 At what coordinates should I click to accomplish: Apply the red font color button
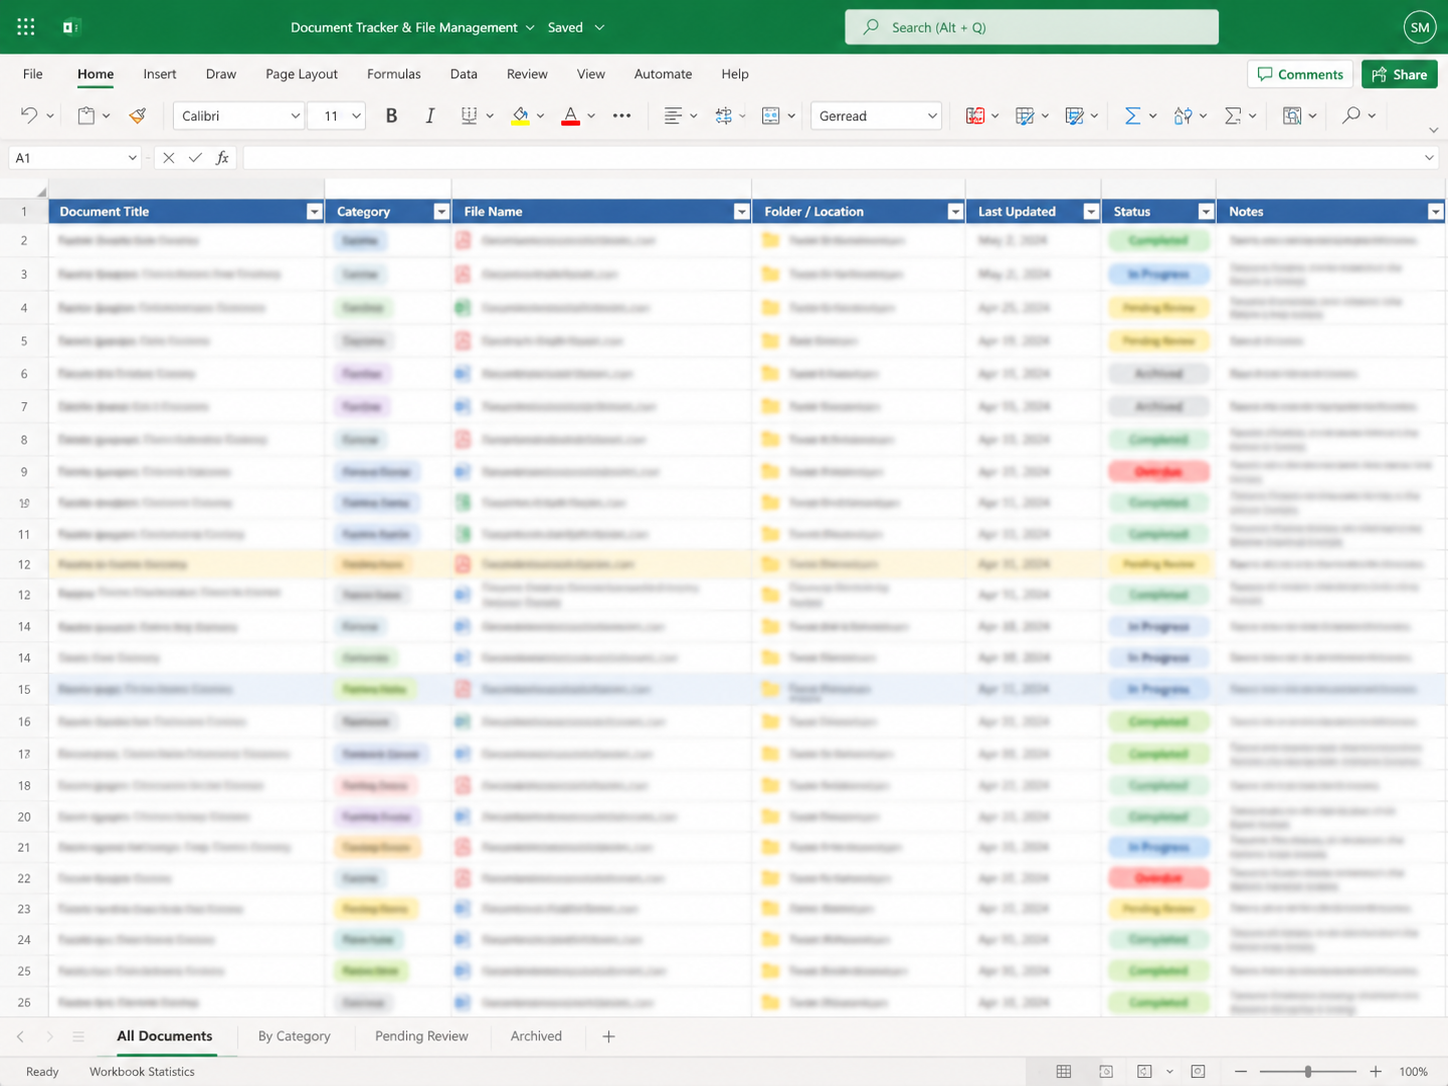point(570,116)
